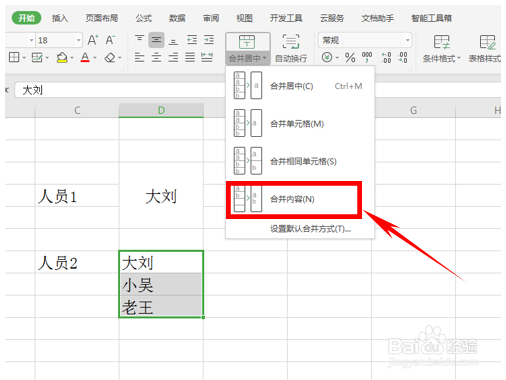Select column C header
Image resolution: width=506 pixels, height=380 pixels.
pyautogui.click(x=77, y=110)
